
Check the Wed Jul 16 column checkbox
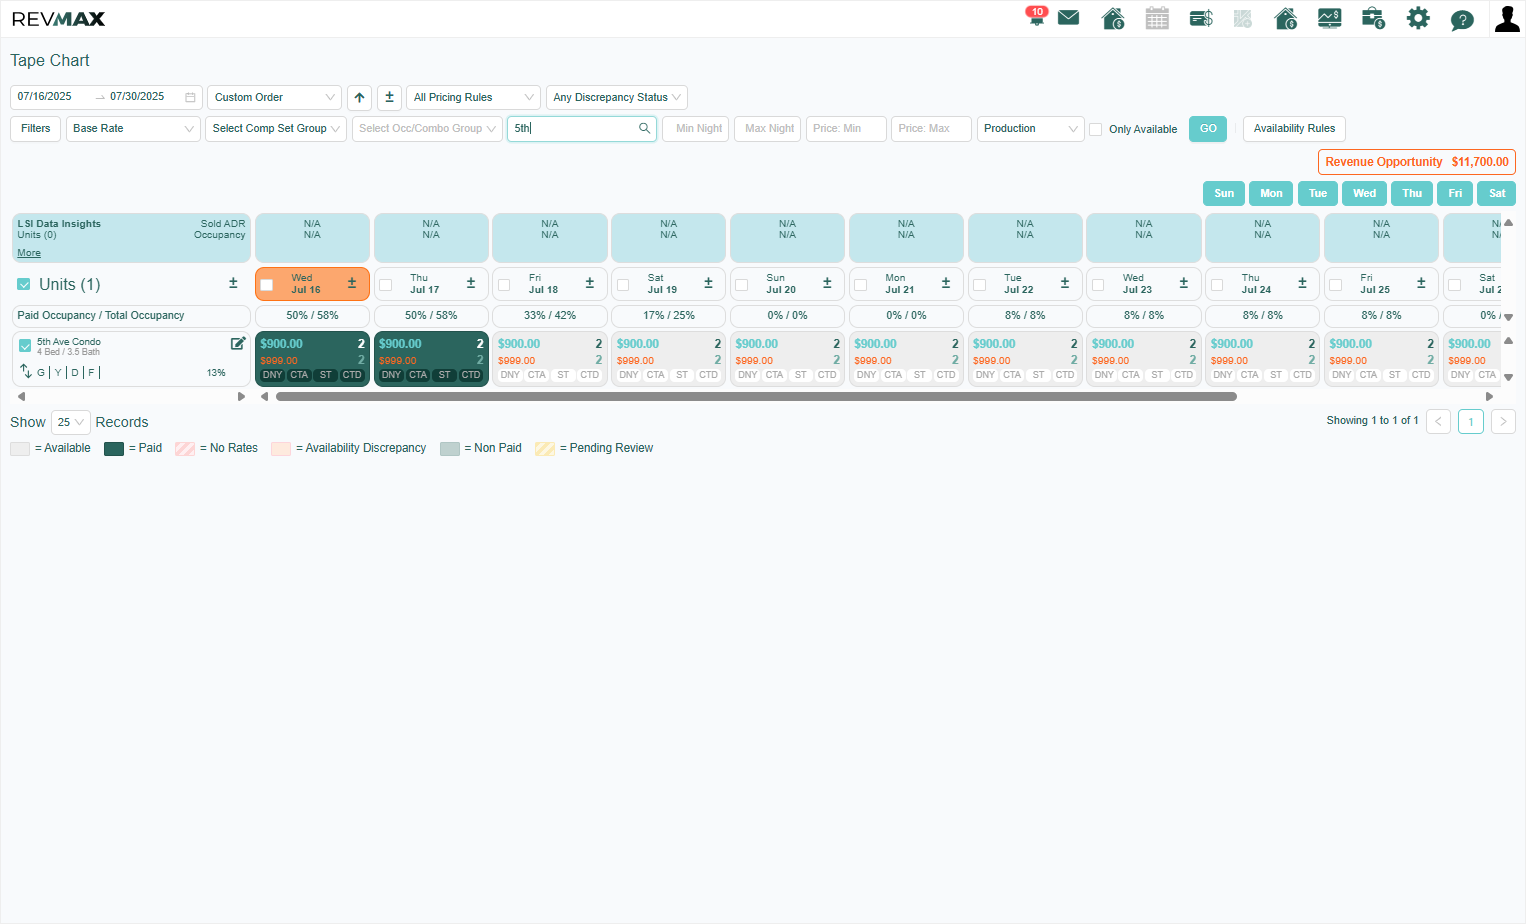(x=267, y=285)
